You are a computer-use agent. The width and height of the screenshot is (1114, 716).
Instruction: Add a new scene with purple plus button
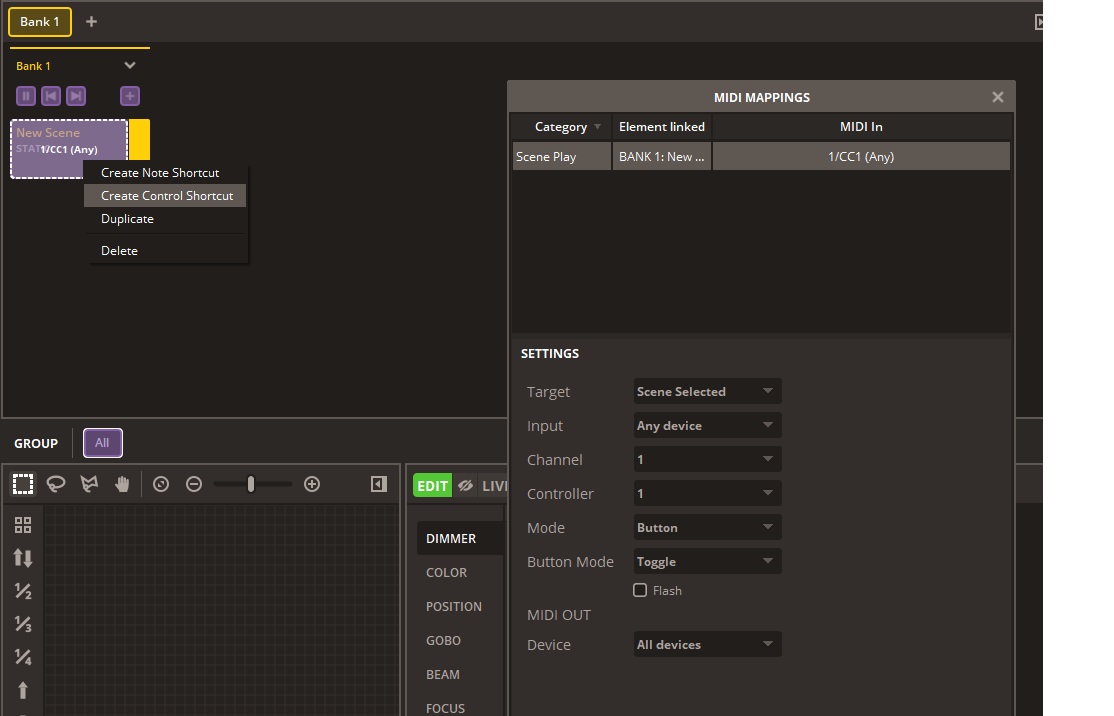coord(129,96)
